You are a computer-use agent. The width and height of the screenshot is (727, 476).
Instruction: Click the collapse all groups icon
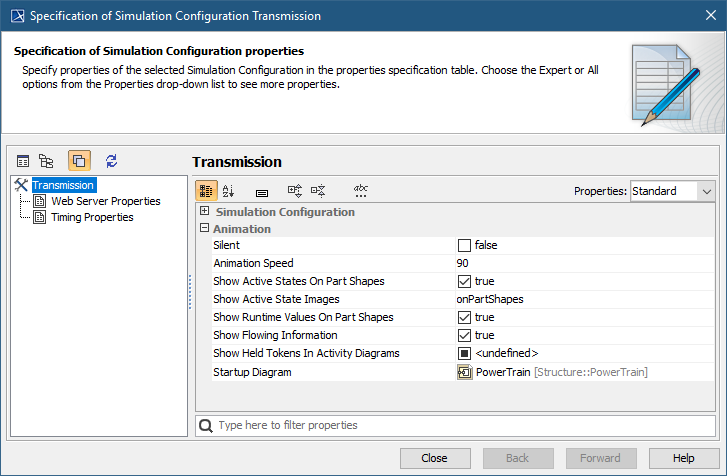coord(318,190)
